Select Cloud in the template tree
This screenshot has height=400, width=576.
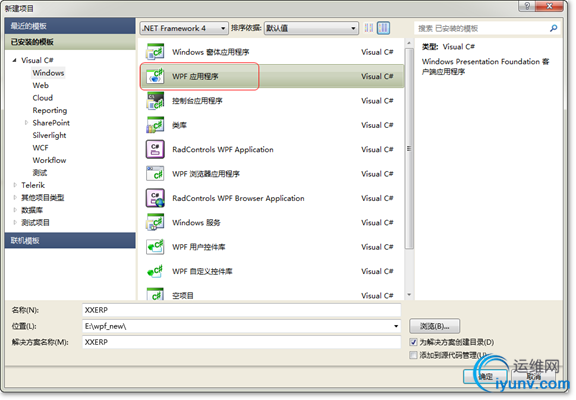coord(43,98)
